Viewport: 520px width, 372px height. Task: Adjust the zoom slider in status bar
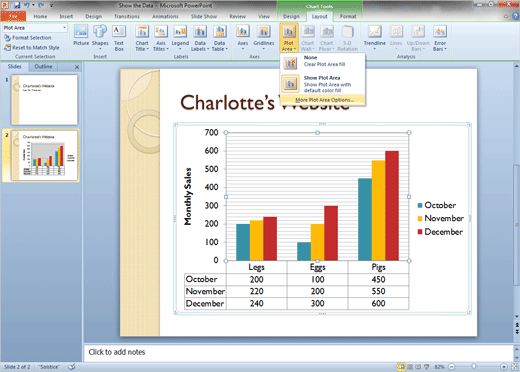474,366
